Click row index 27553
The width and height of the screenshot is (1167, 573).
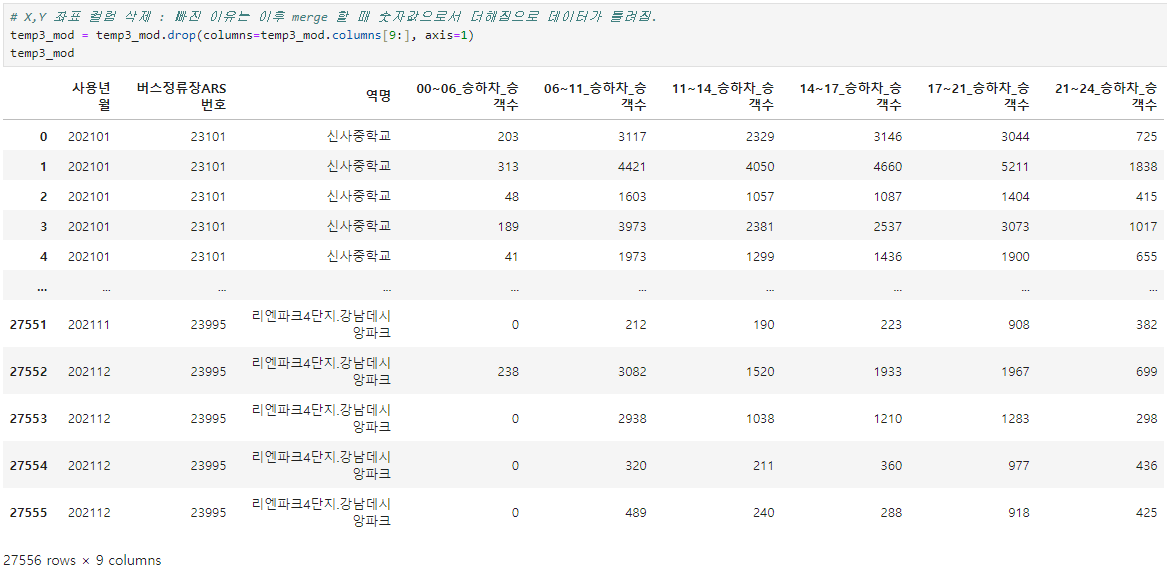tap(29, 418)
